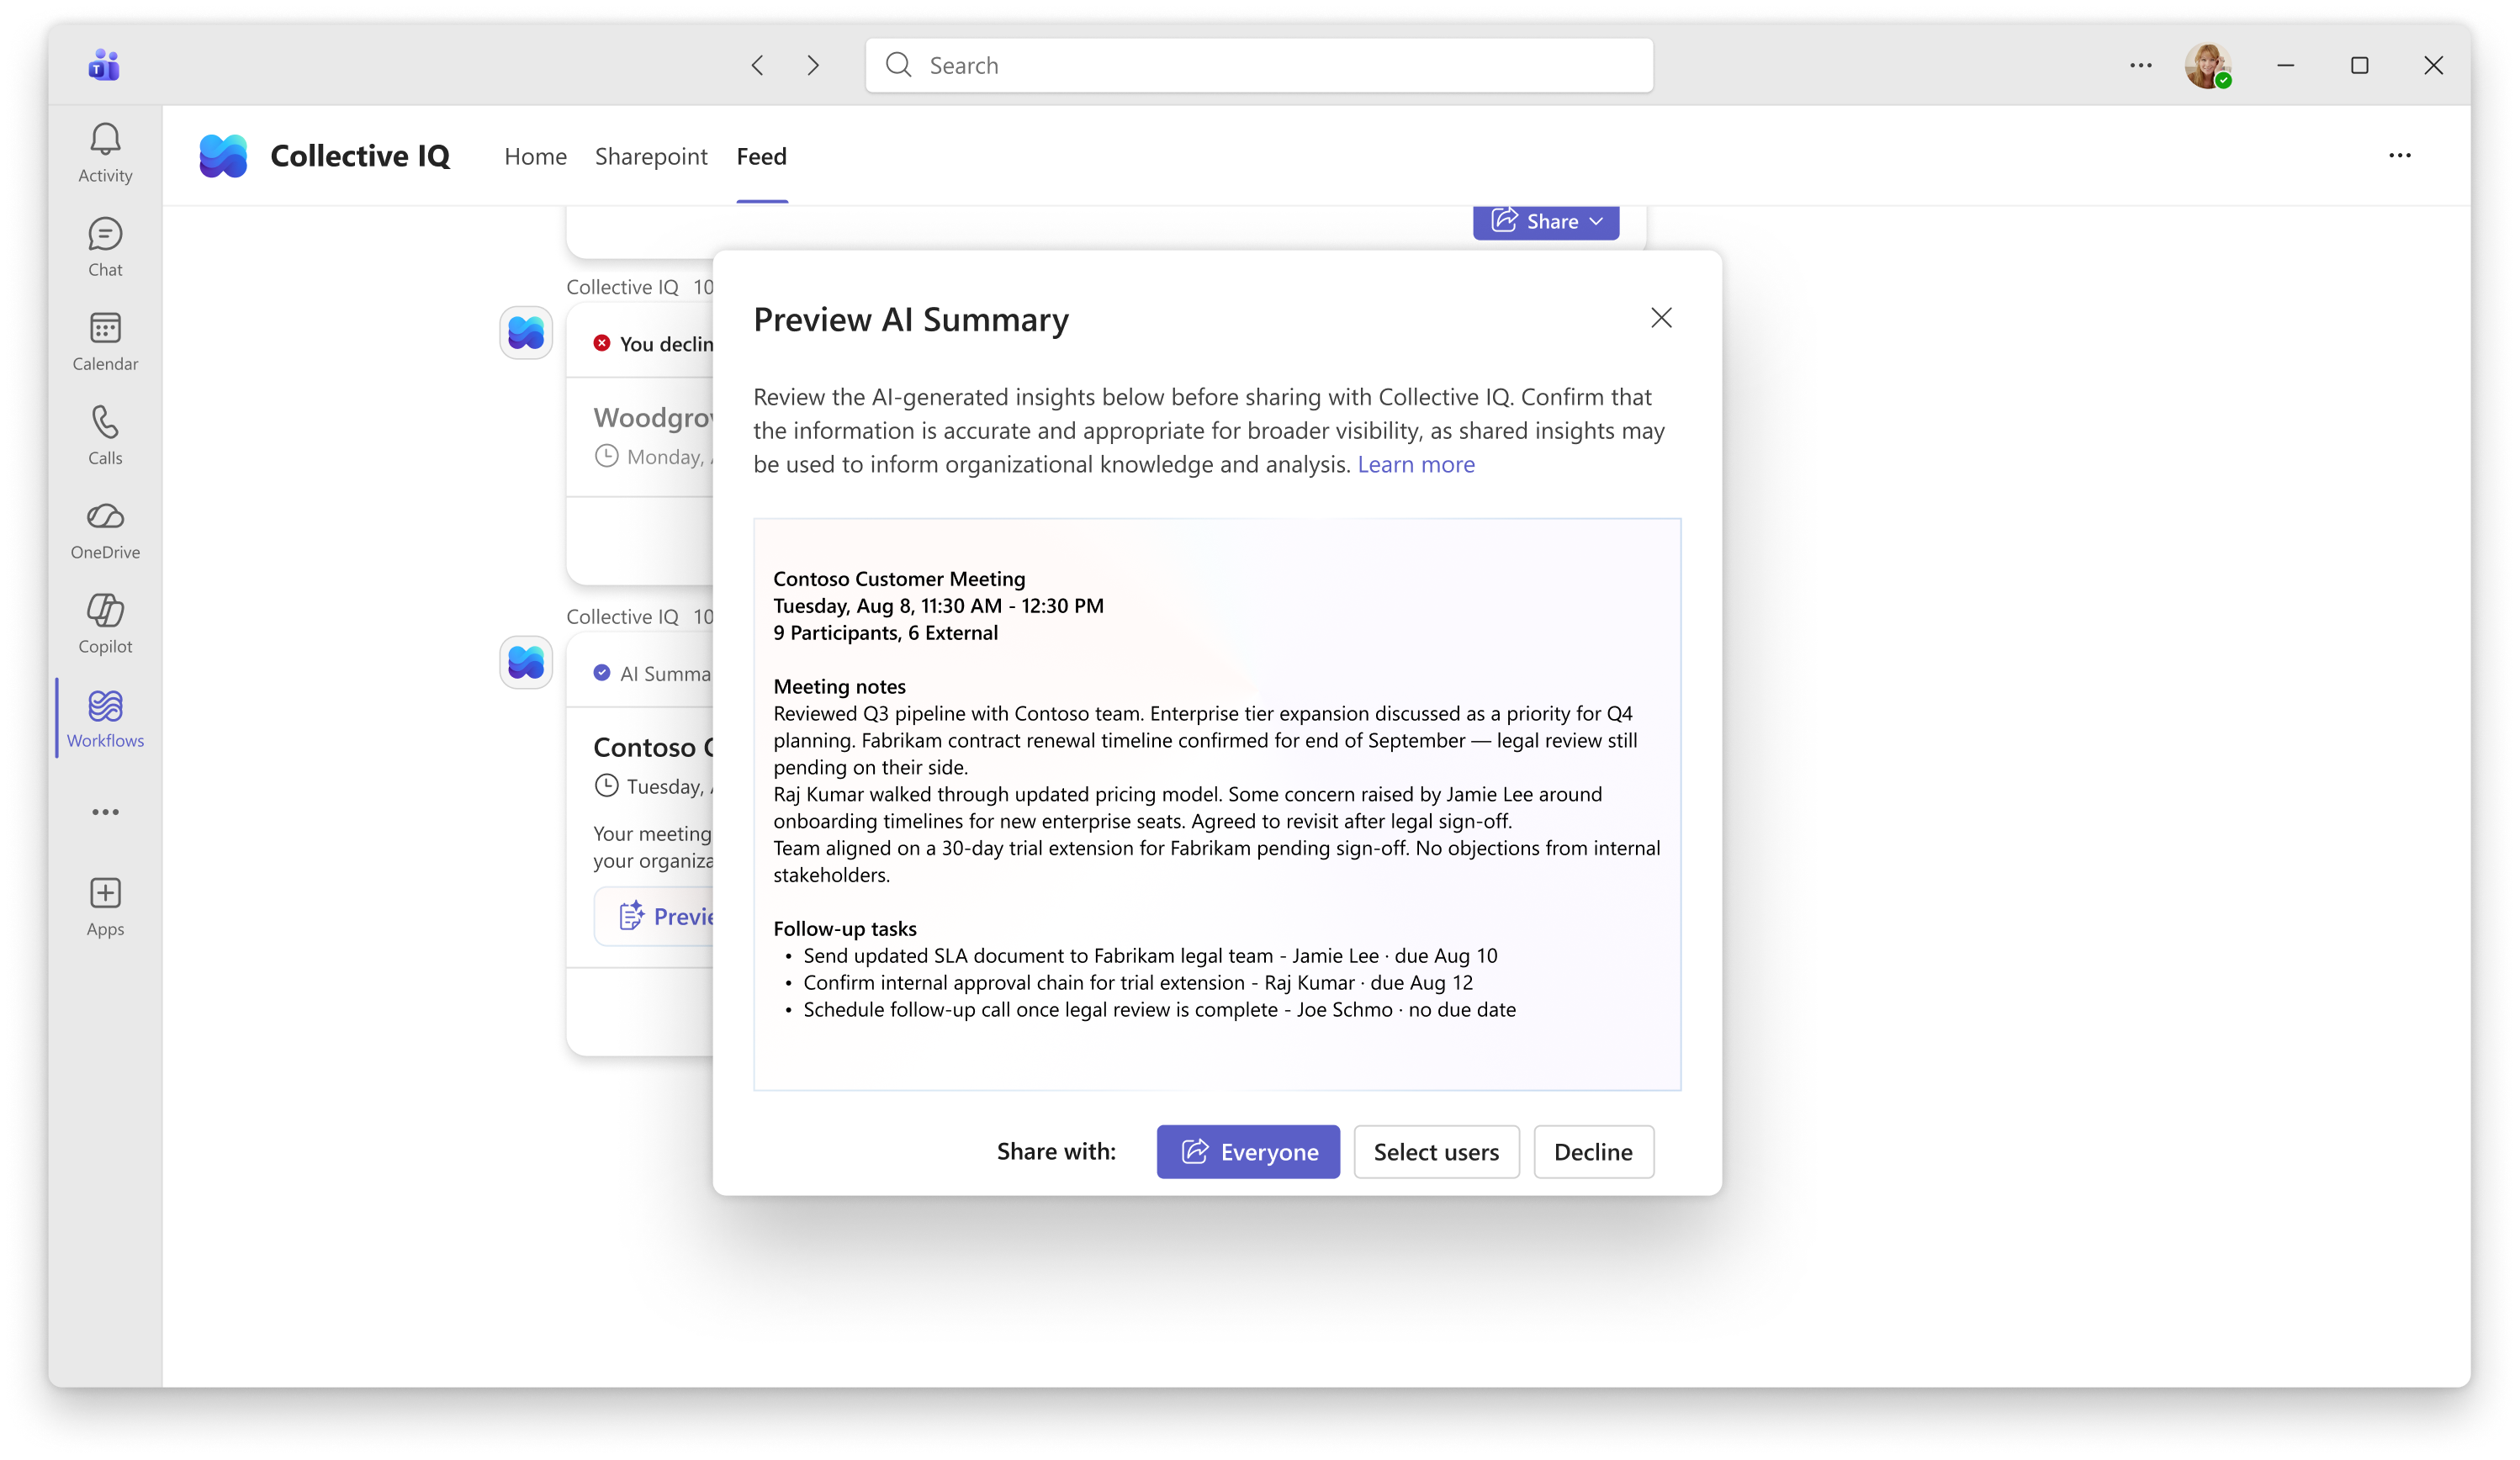
Task: Switch to the Home tab
Action: click(x=535, y=156)
